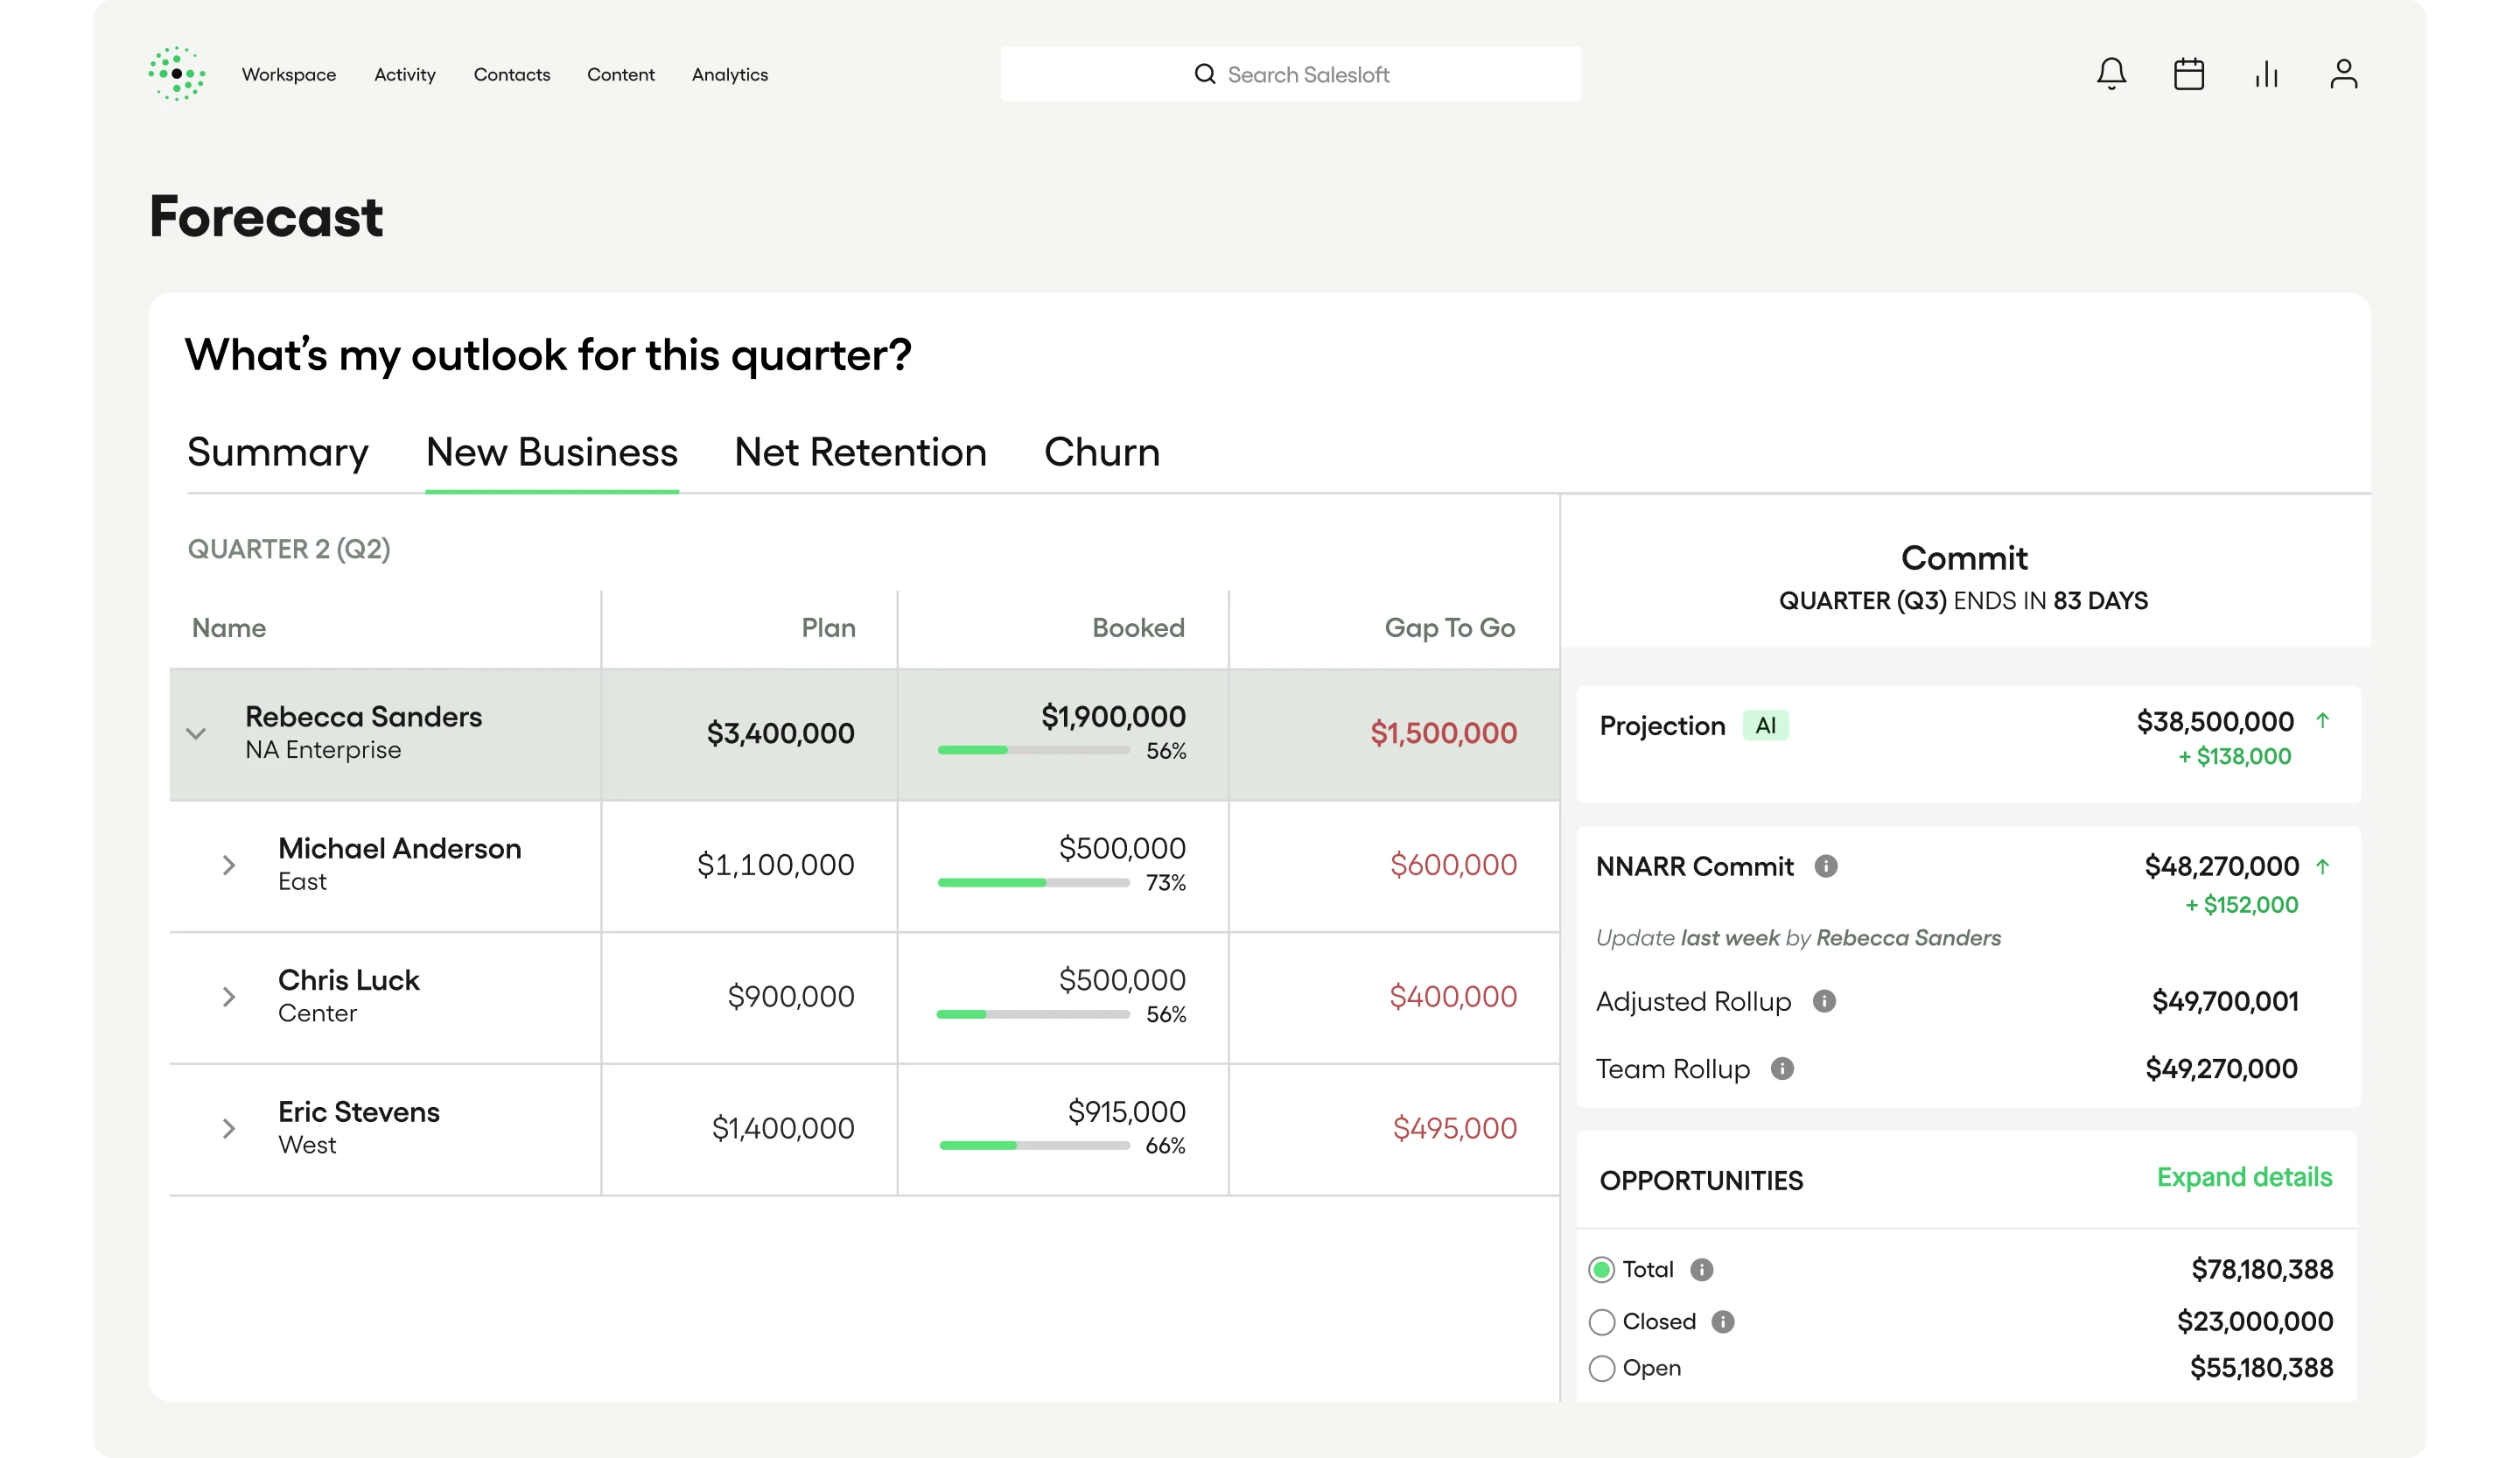Switch to the Churn tab
The width and height of the screenshot is (2520, 1458).
1102,453
